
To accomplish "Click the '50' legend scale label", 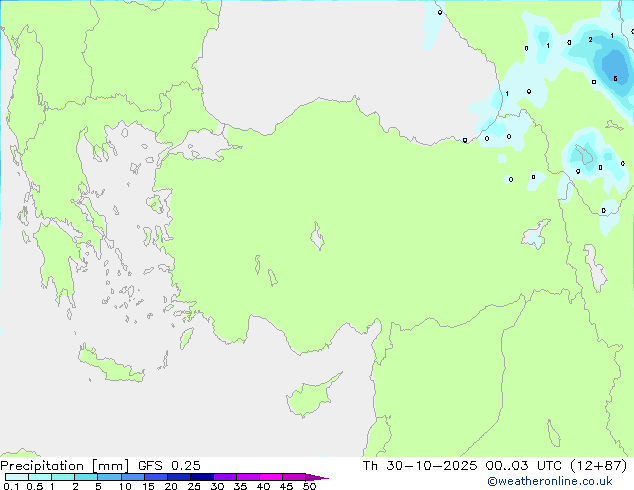I will 309,486.
